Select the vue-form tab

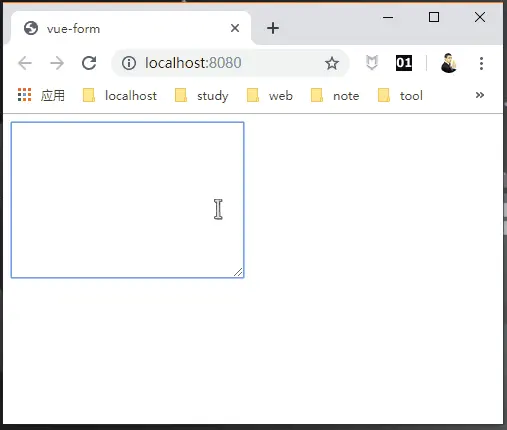130,28
